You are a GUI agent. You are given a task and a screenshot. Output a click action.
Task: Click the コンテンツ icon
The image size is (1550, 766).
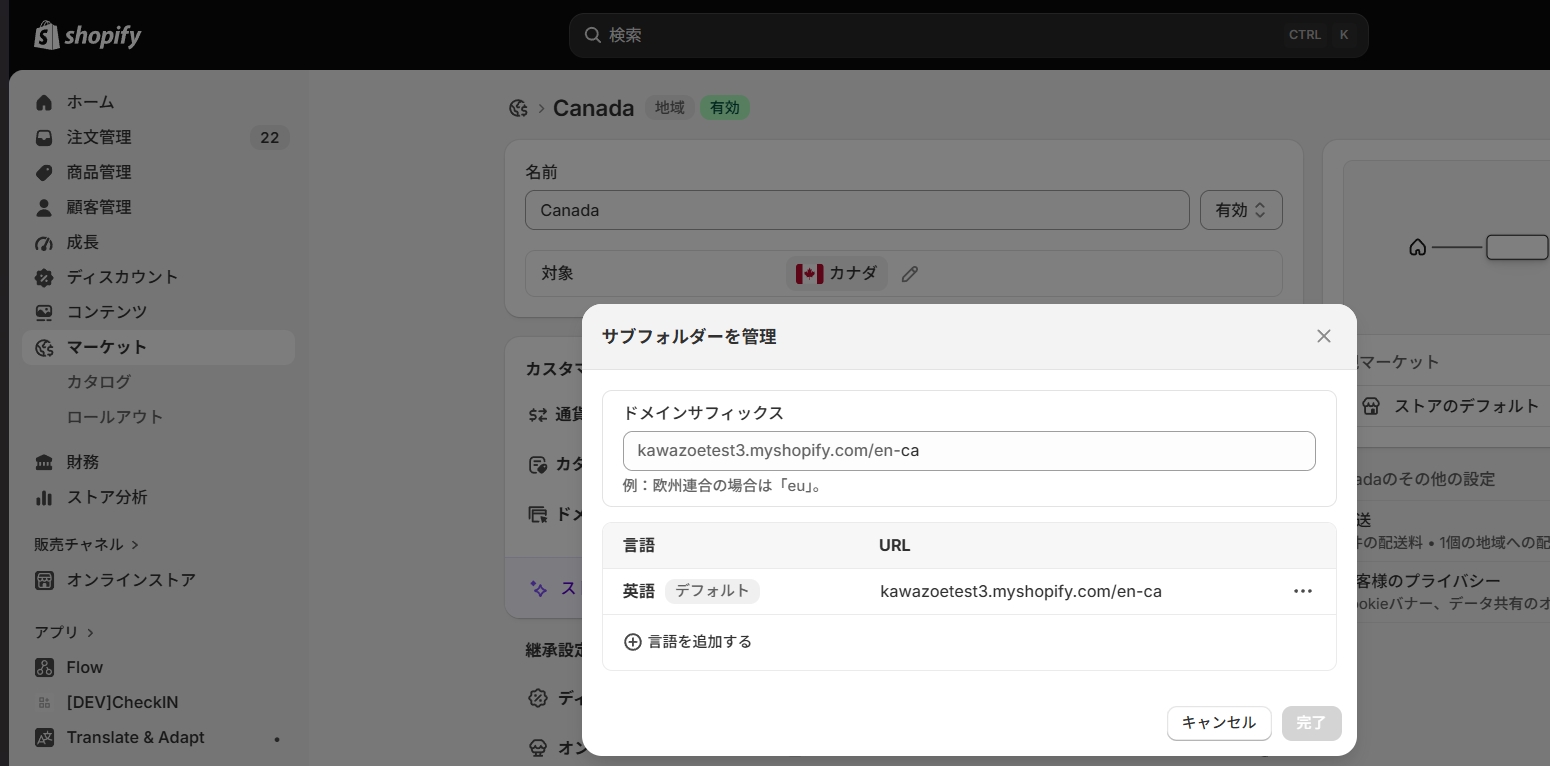(x=44, y=312)
